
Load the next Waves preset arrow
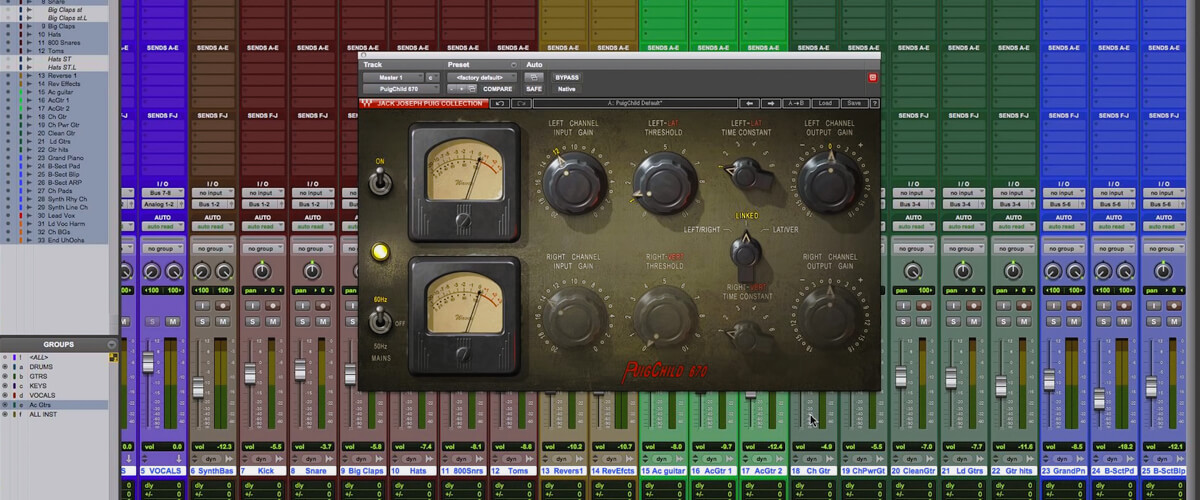(771, 103)
